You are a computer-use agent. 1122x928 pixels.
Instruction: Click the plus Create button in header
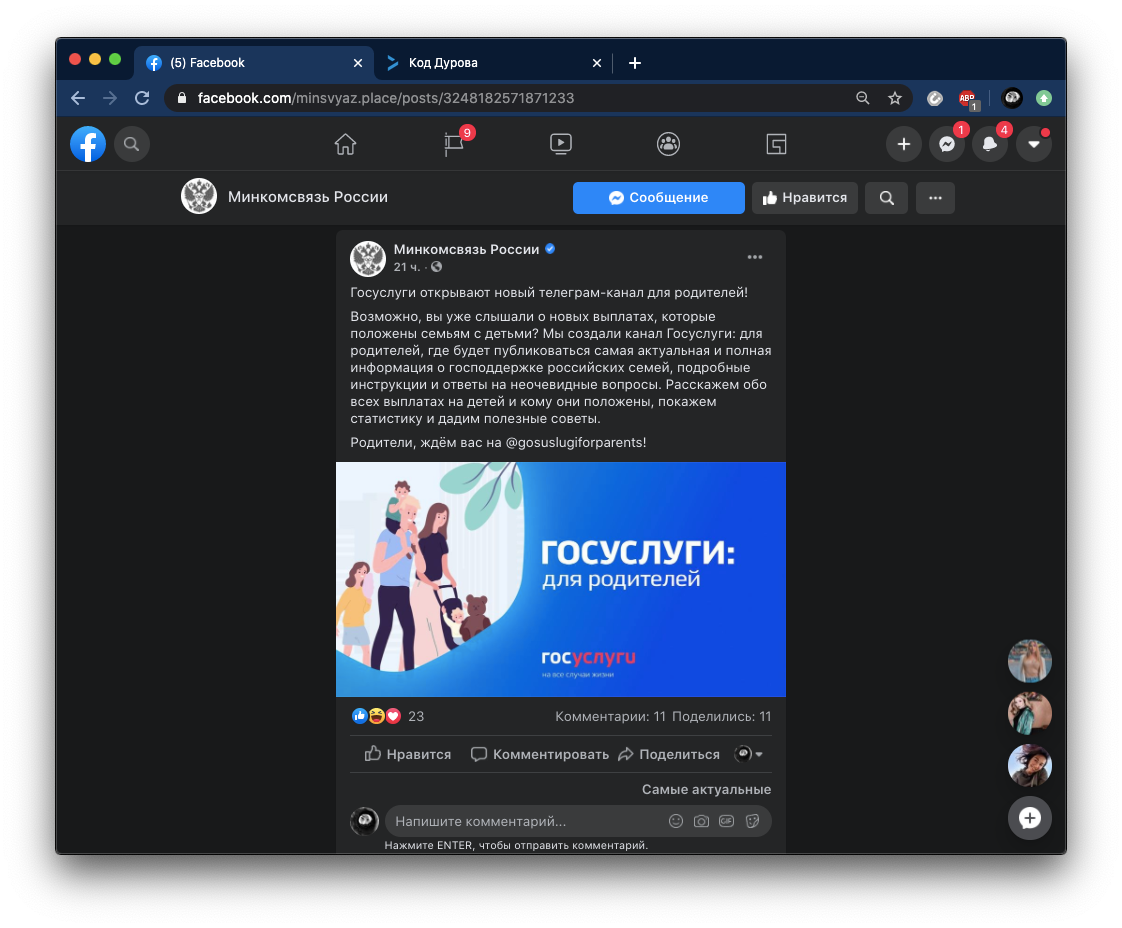(x=903, y=144)
